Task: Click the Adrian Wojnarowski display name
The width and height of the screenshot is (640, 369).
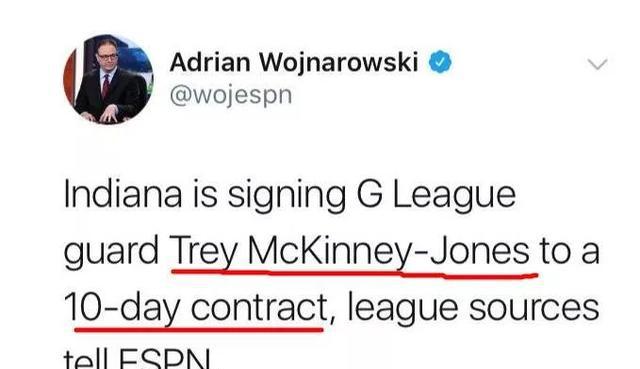Action: 294,63
